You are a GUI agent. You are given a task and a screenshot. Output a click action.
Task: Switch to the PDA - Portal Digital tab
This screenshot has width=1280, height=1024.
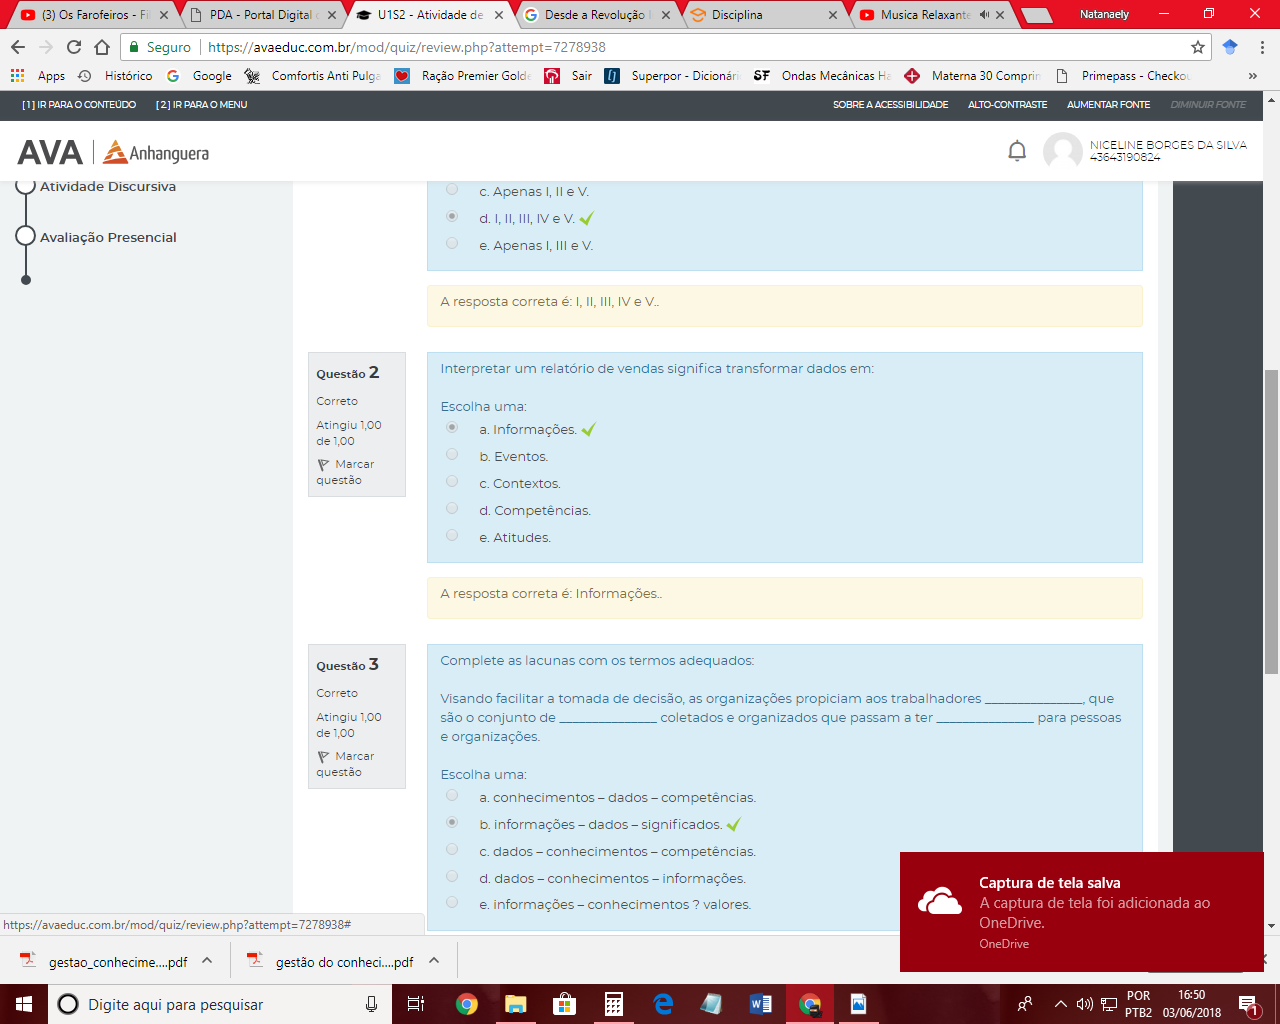pyautogui.click(x=260, y=15)
